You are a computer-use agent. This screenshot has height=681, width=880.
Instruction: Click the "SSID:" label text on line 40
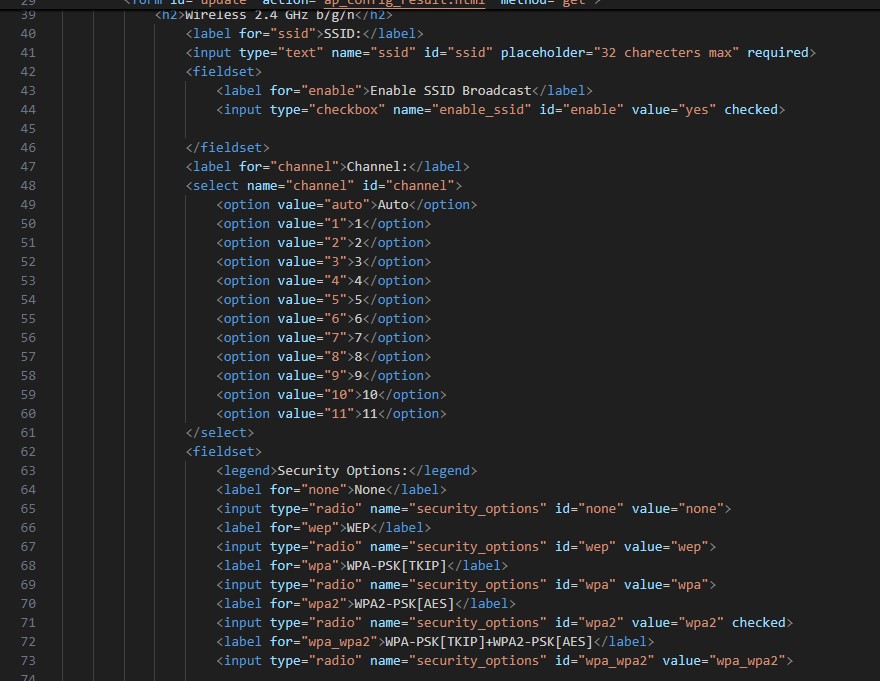click(x=342, y=34)
